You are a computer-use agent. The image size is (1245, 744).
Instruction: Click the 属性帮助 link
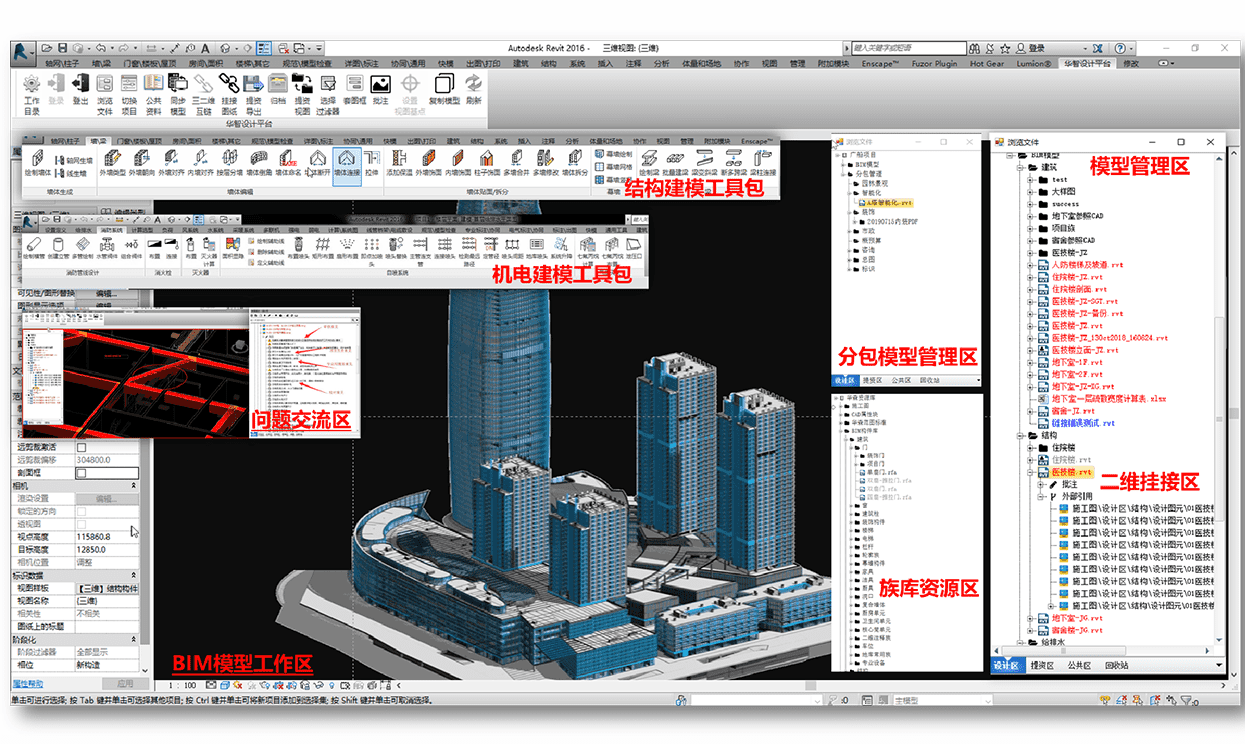coord(26,684)
